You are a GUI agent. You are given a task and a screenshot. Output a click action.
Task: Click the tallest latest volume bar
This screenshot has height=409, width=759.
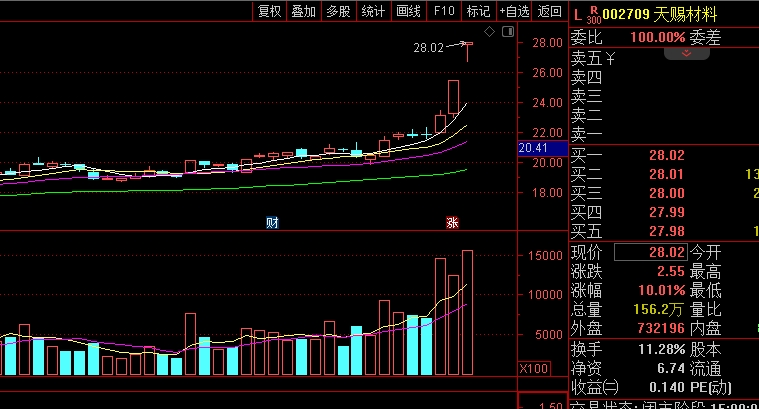coord(468,313)
